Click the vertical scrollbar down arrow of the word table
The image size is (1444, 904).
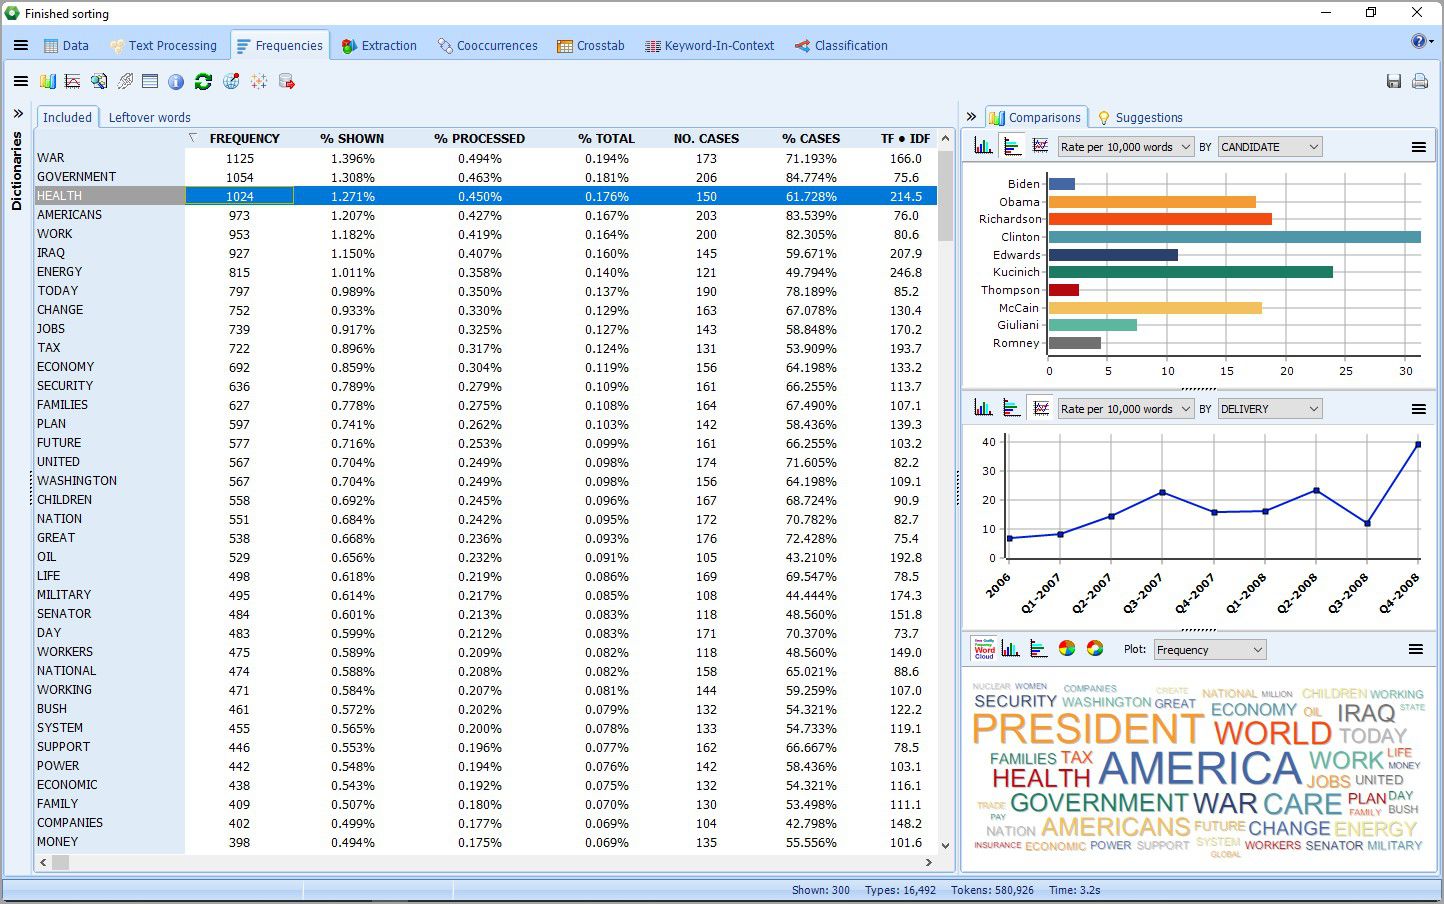pos(945,846)
